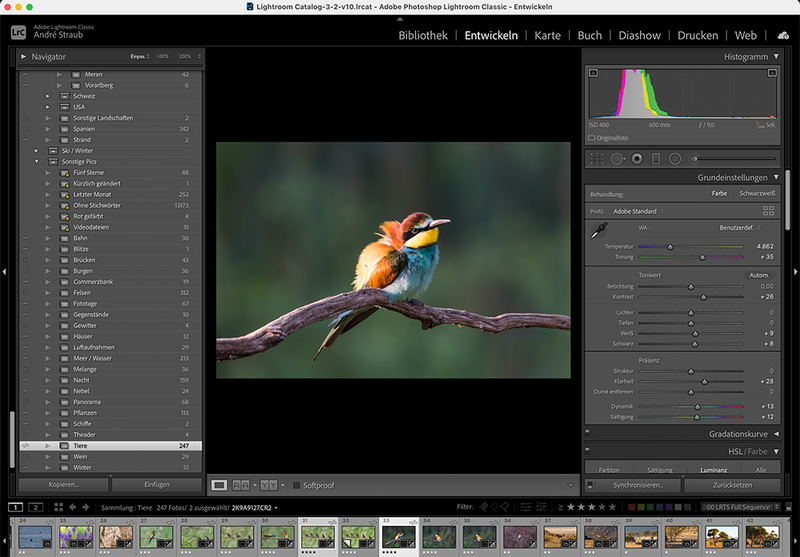Image resolution: width=800 pixels, height=557 pixels.
Task: Select the white balance eyedropper tool
Action: click(x=599, y=231)
